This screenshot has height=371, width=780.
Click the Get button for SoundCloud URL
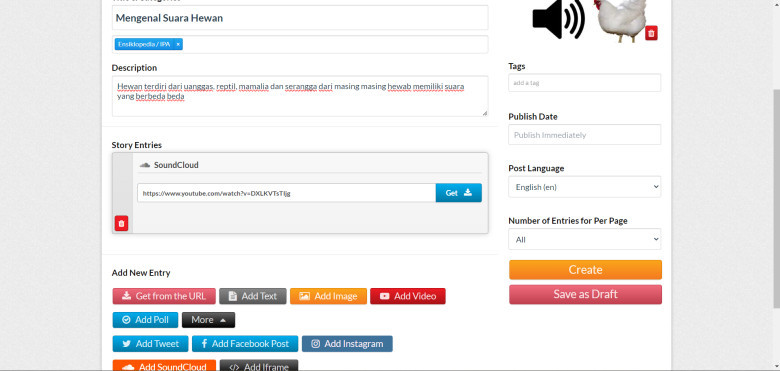point(459,193)
